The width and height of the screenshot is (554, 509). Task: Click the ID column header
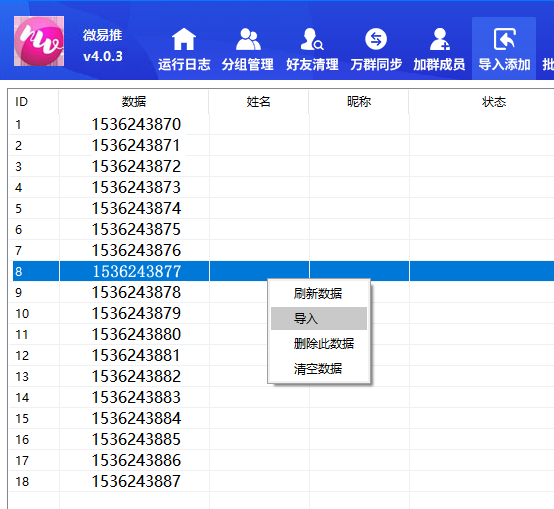[x=34, y=102]
